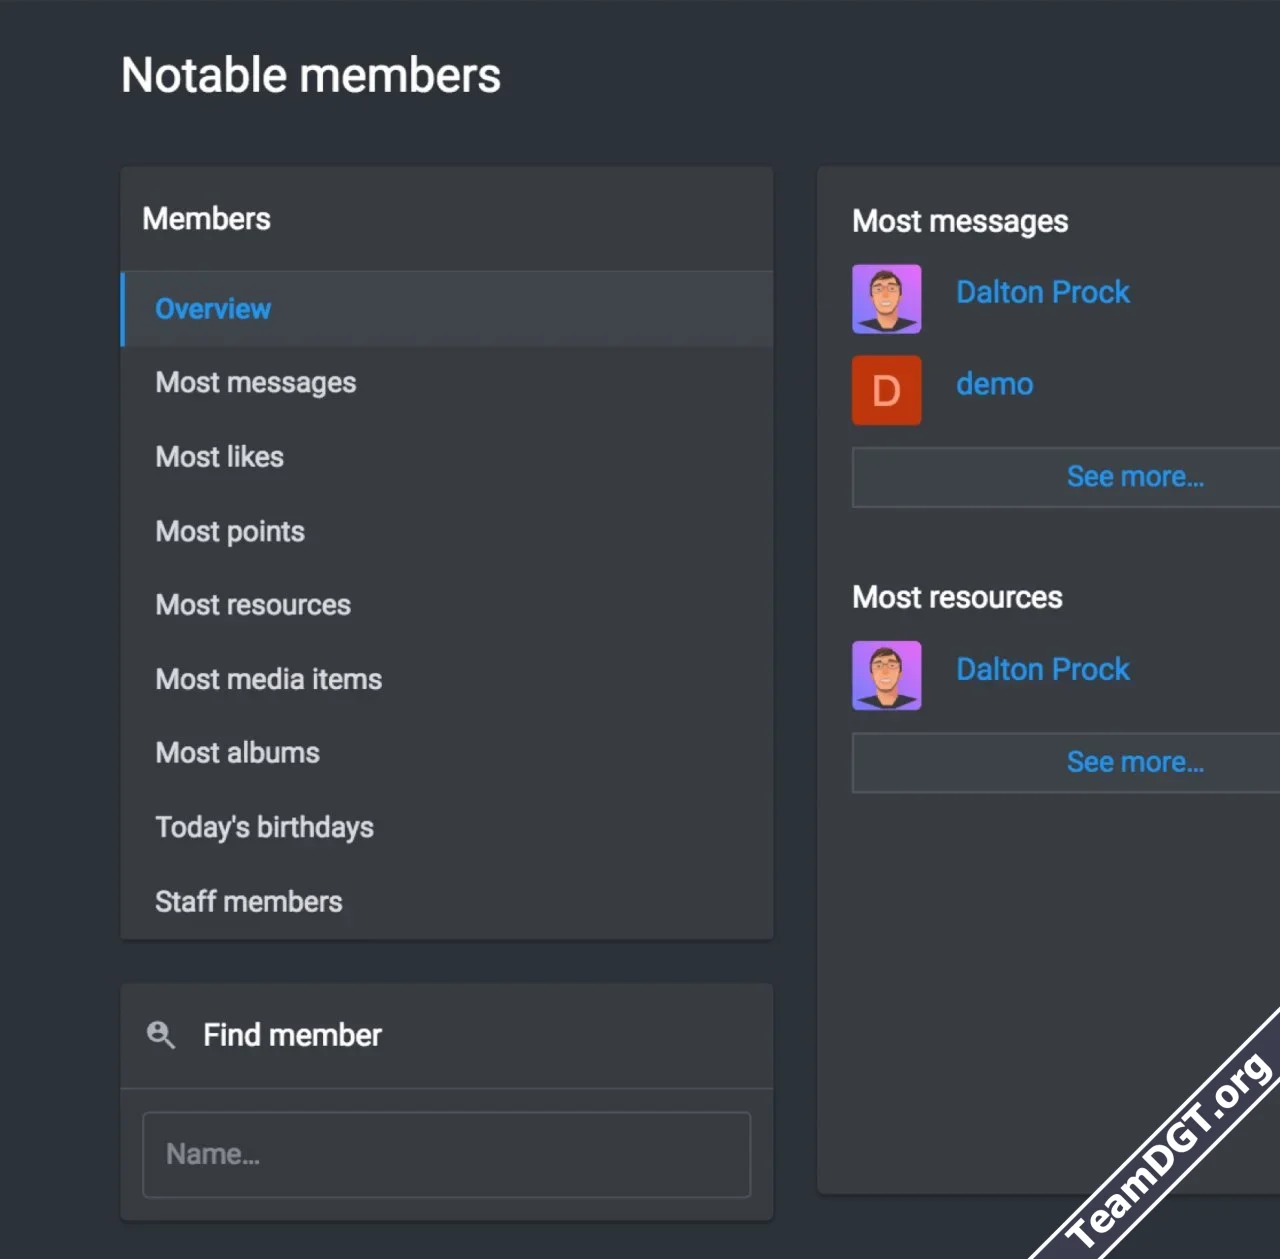
Task: Click Dalton Prock avatar under Most resources
Action: [886, 675]
